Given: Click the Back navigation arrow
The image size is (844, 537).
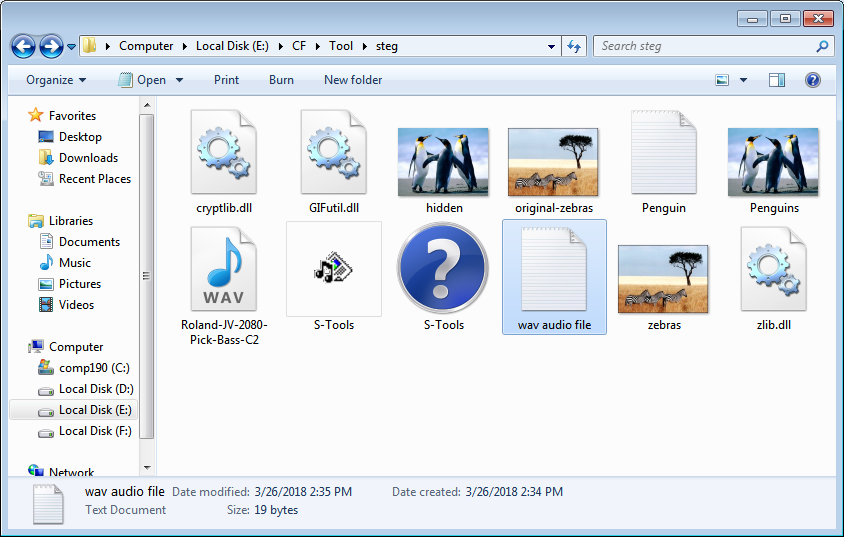Looking at the screenshot, I should tap(24, 46).
